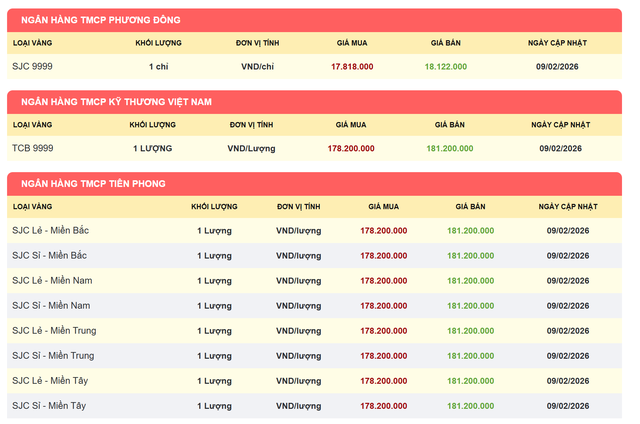640x424 pixels.
Task: Click the buy price in SJC Lẻ - Miền Tây row
Action: 382,380
